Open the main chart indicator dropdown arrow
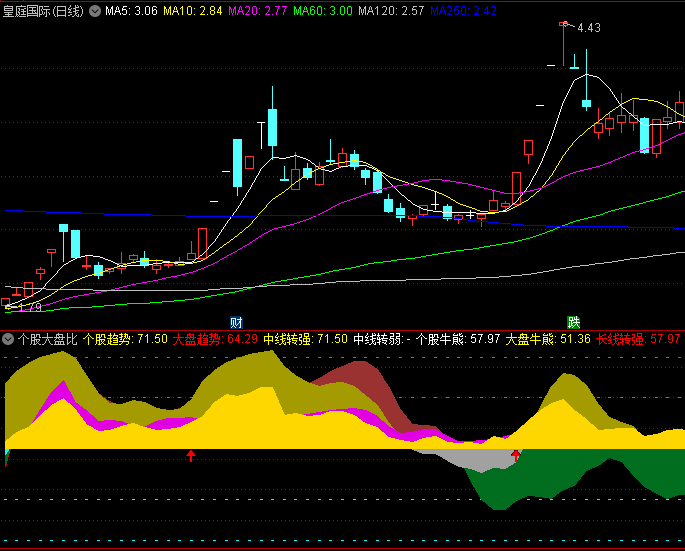 [95, 11]
